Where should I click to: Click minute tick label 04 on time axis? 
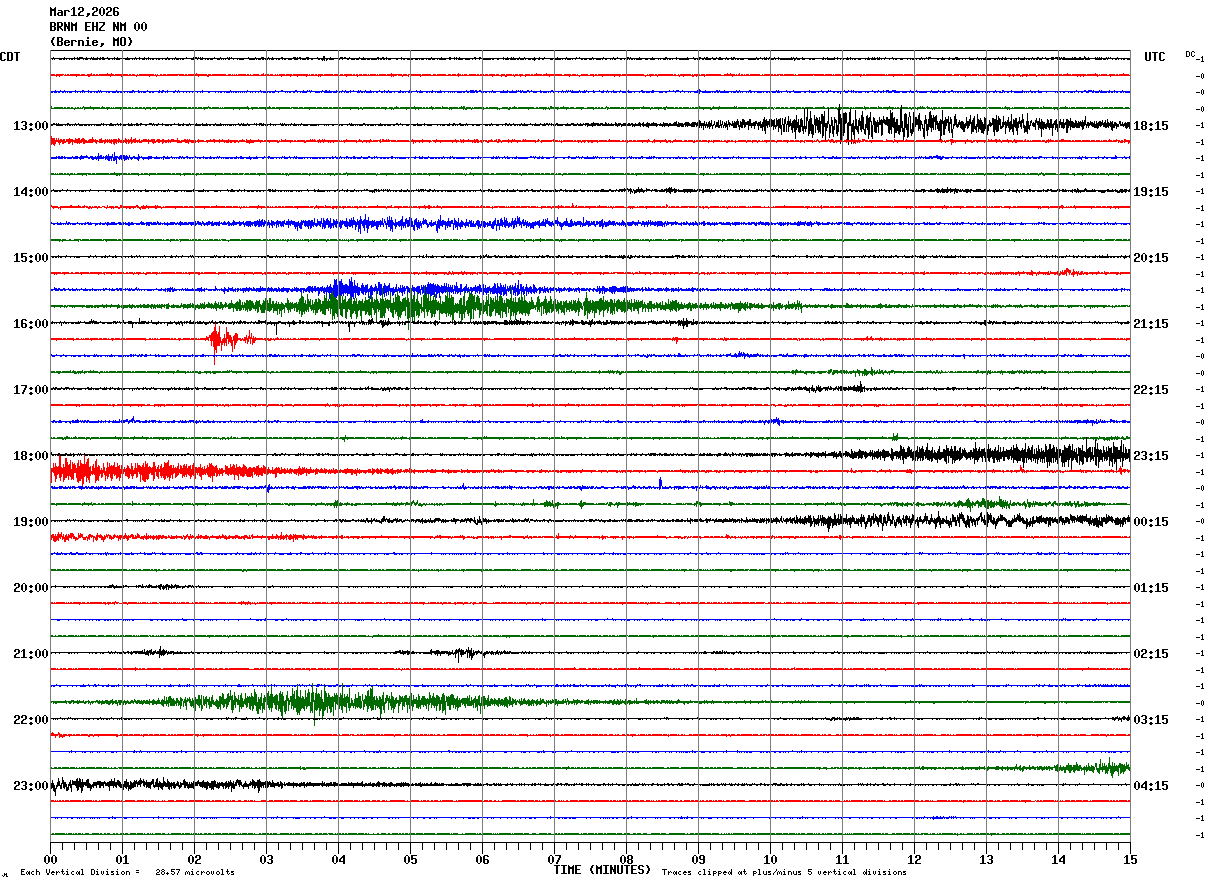[x=338, y=859]
